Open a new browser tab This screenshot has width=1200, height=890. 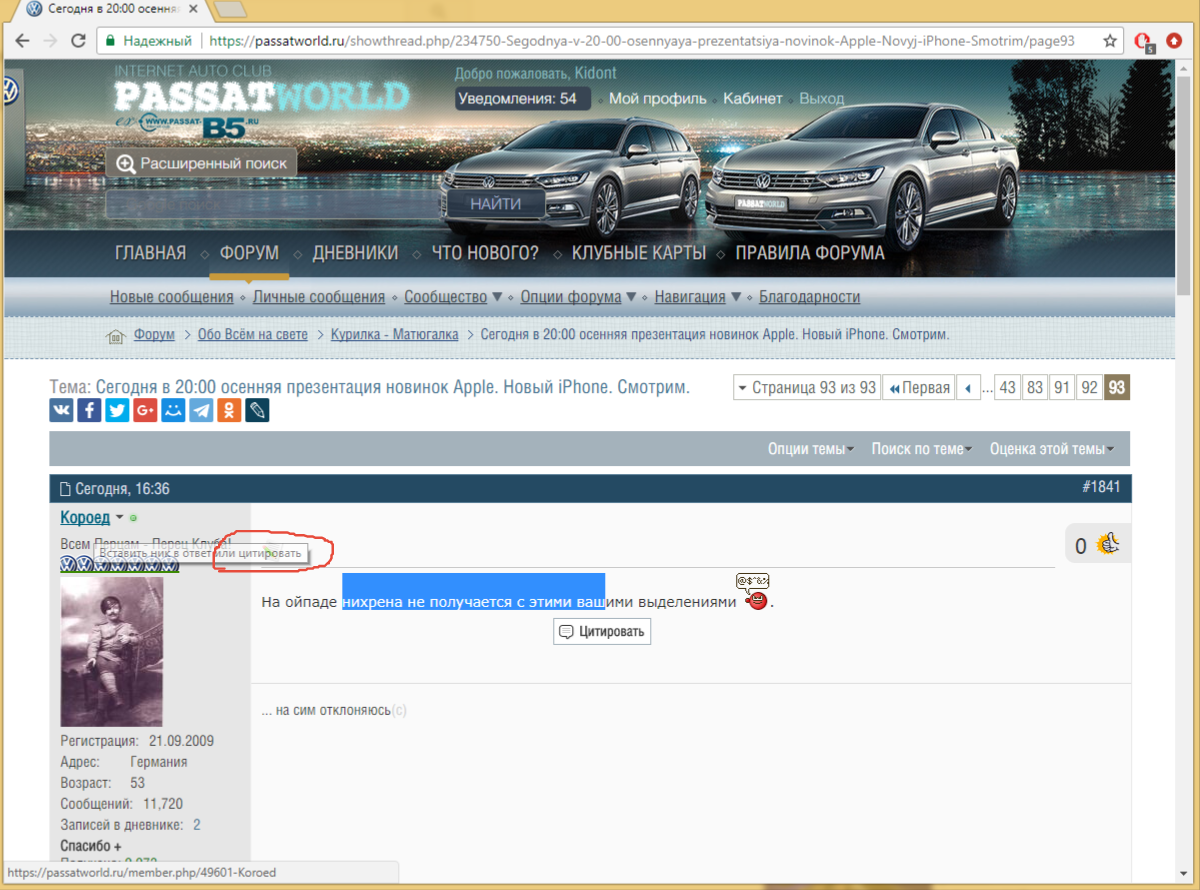[x=231, y=10]
